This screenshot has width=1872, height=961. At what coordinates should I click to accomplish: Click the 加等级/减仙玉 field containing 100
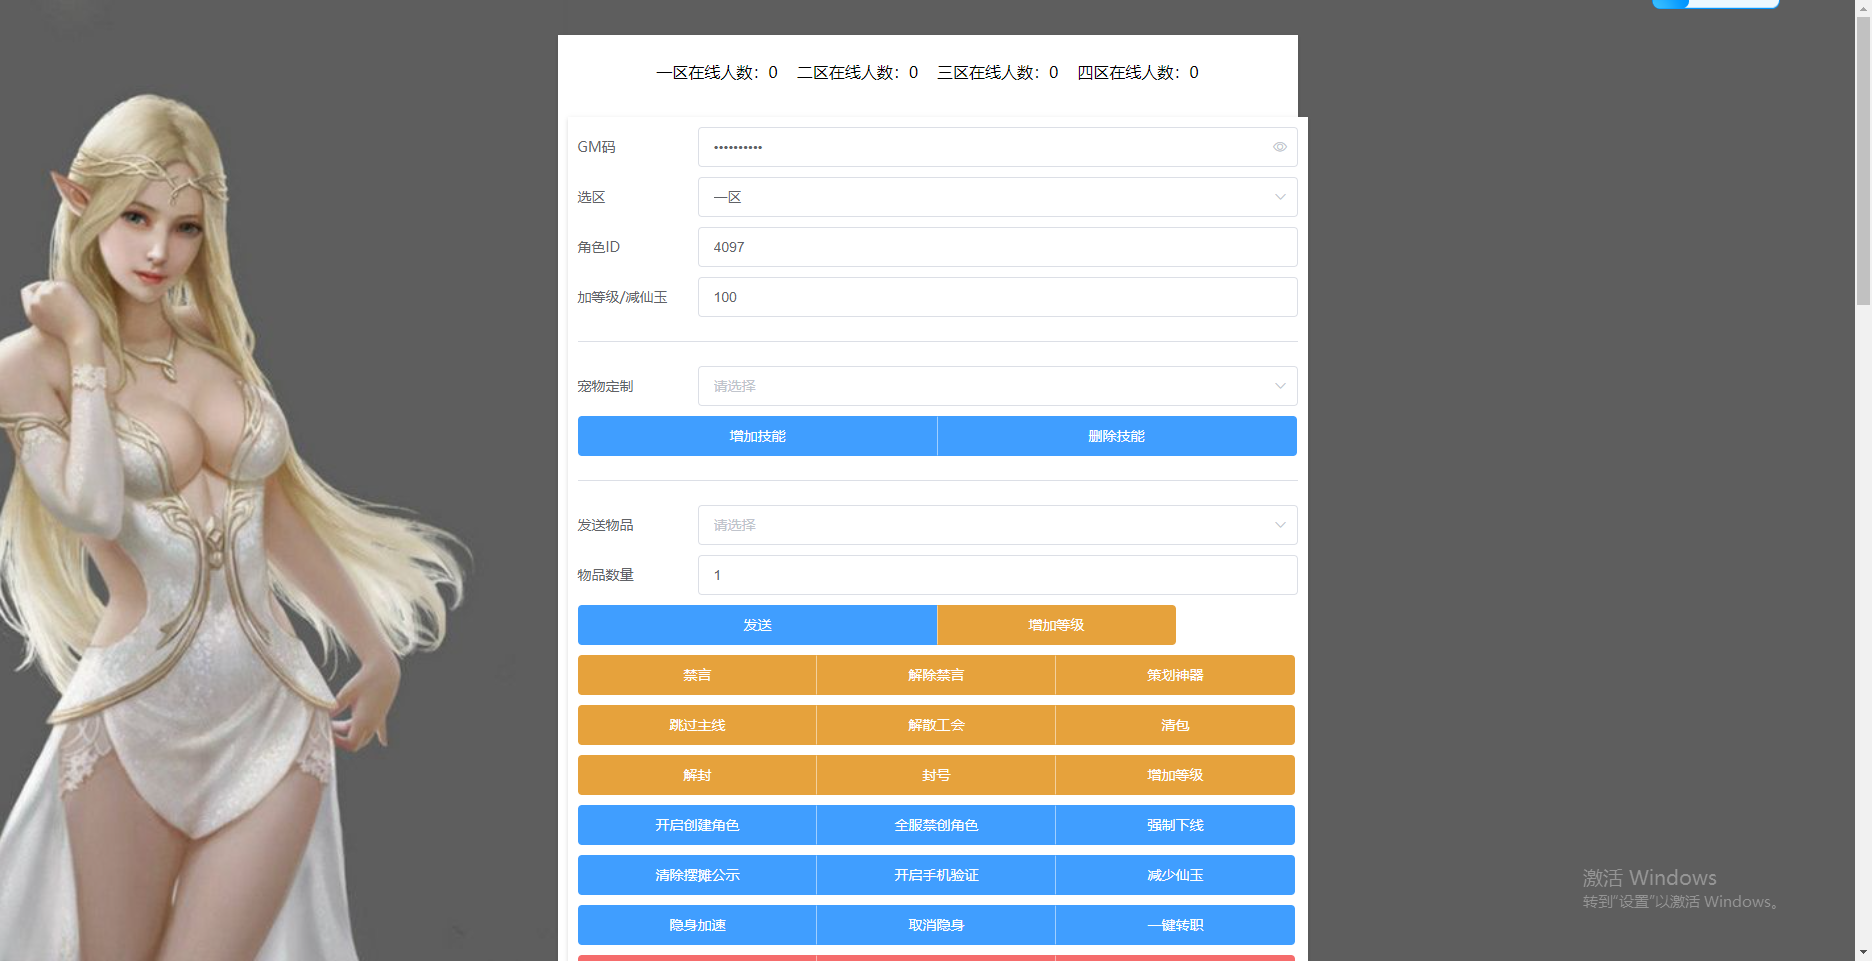click(997, 297)
